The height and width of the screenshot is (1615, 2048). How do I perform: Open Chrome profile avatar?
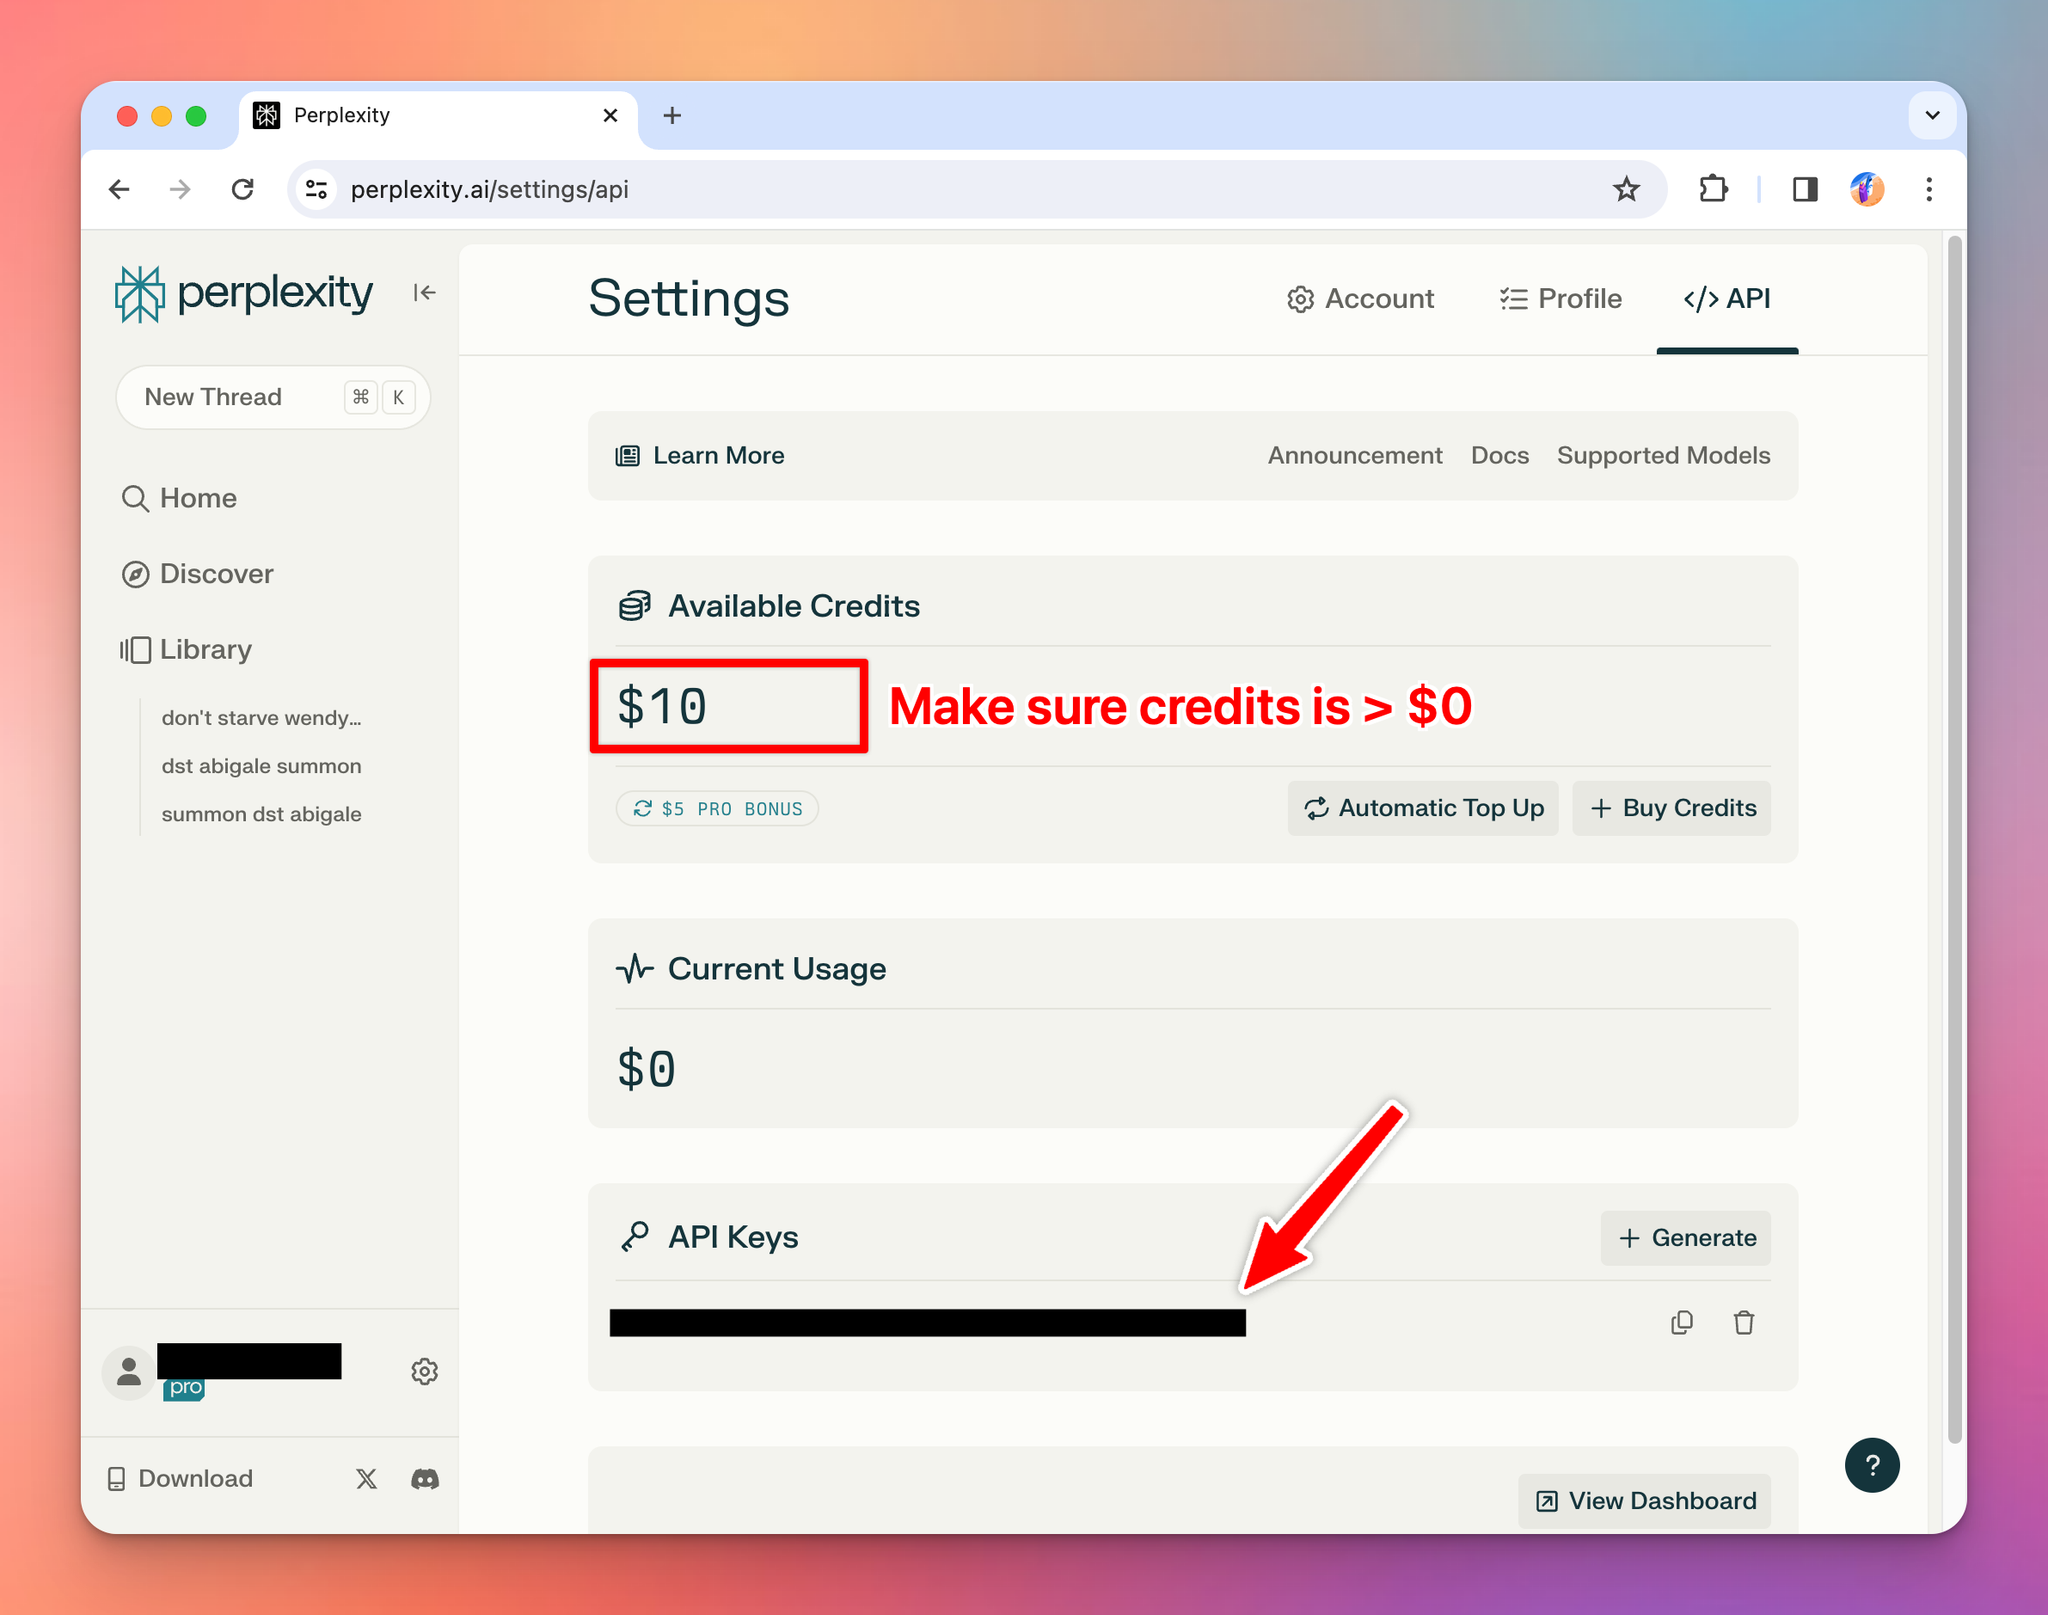point(1867,189)
